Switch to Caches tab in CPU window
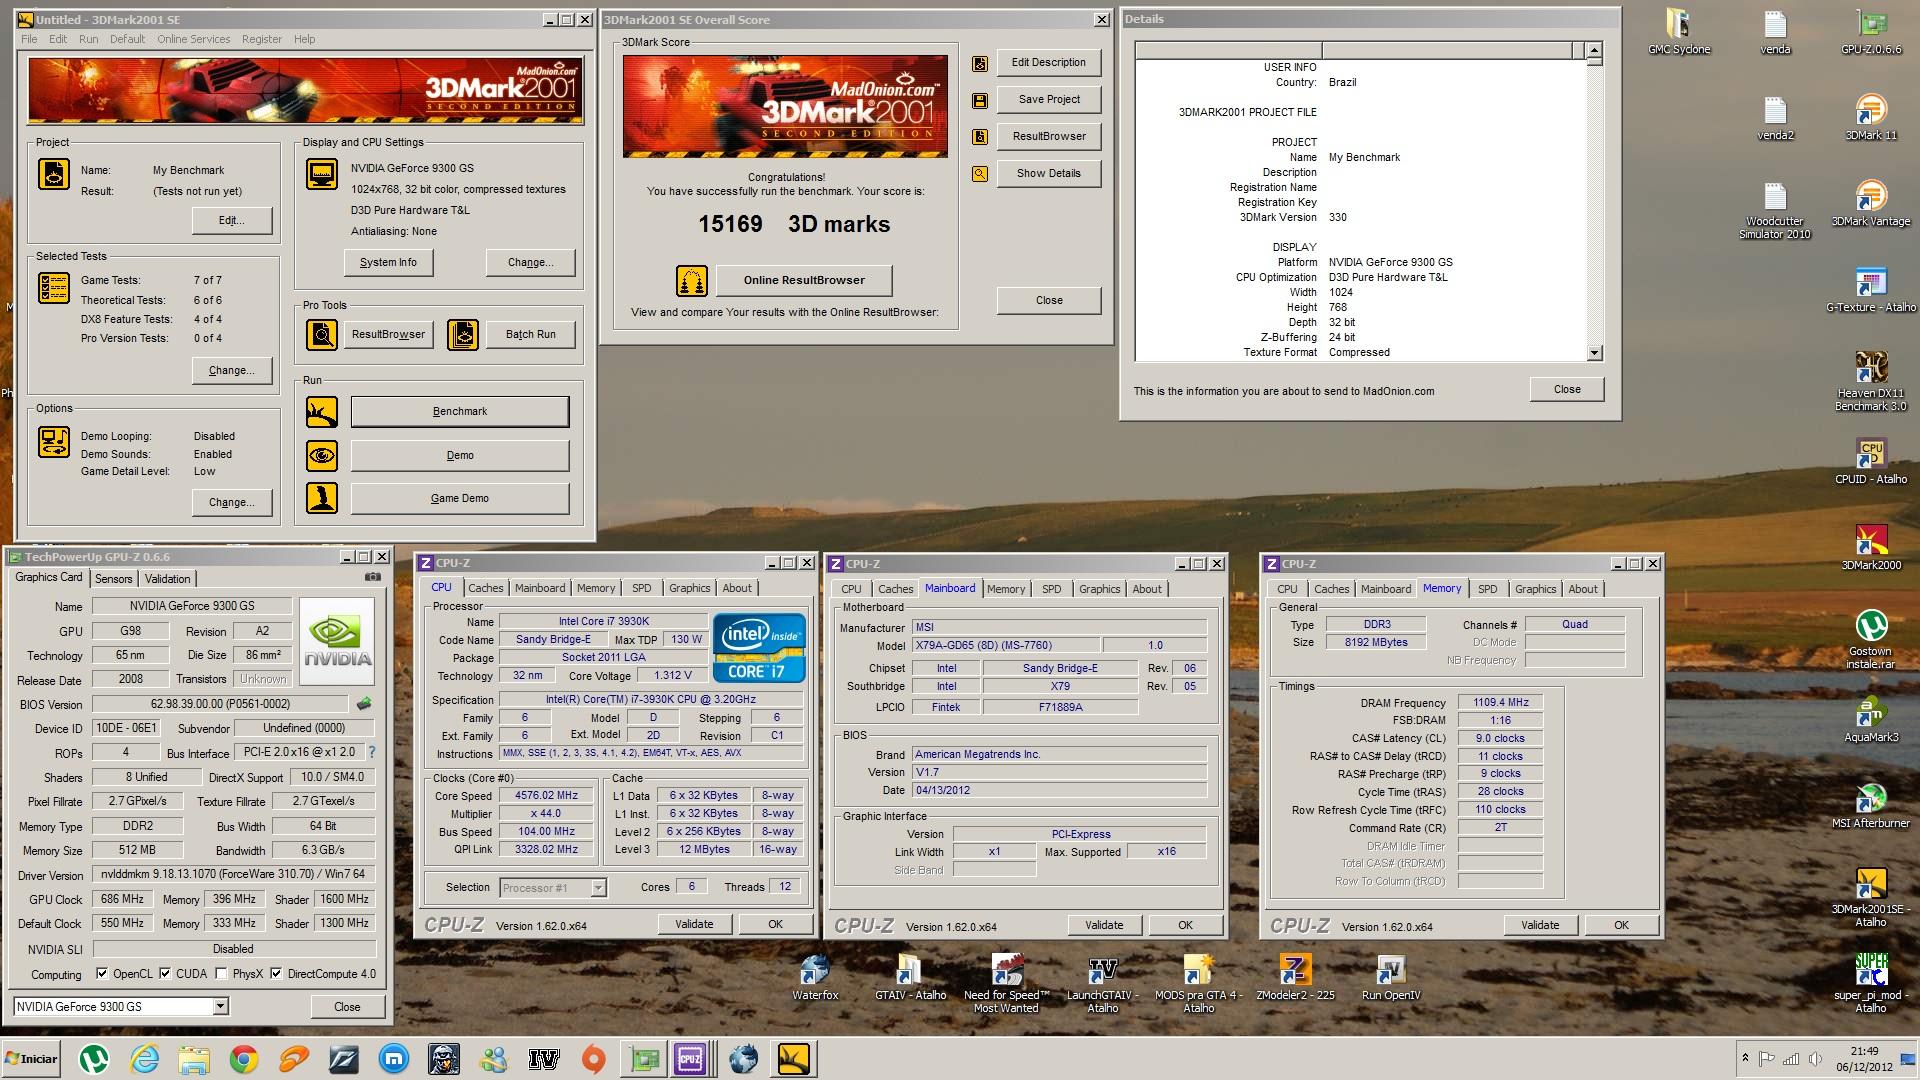 pos(486,589)
